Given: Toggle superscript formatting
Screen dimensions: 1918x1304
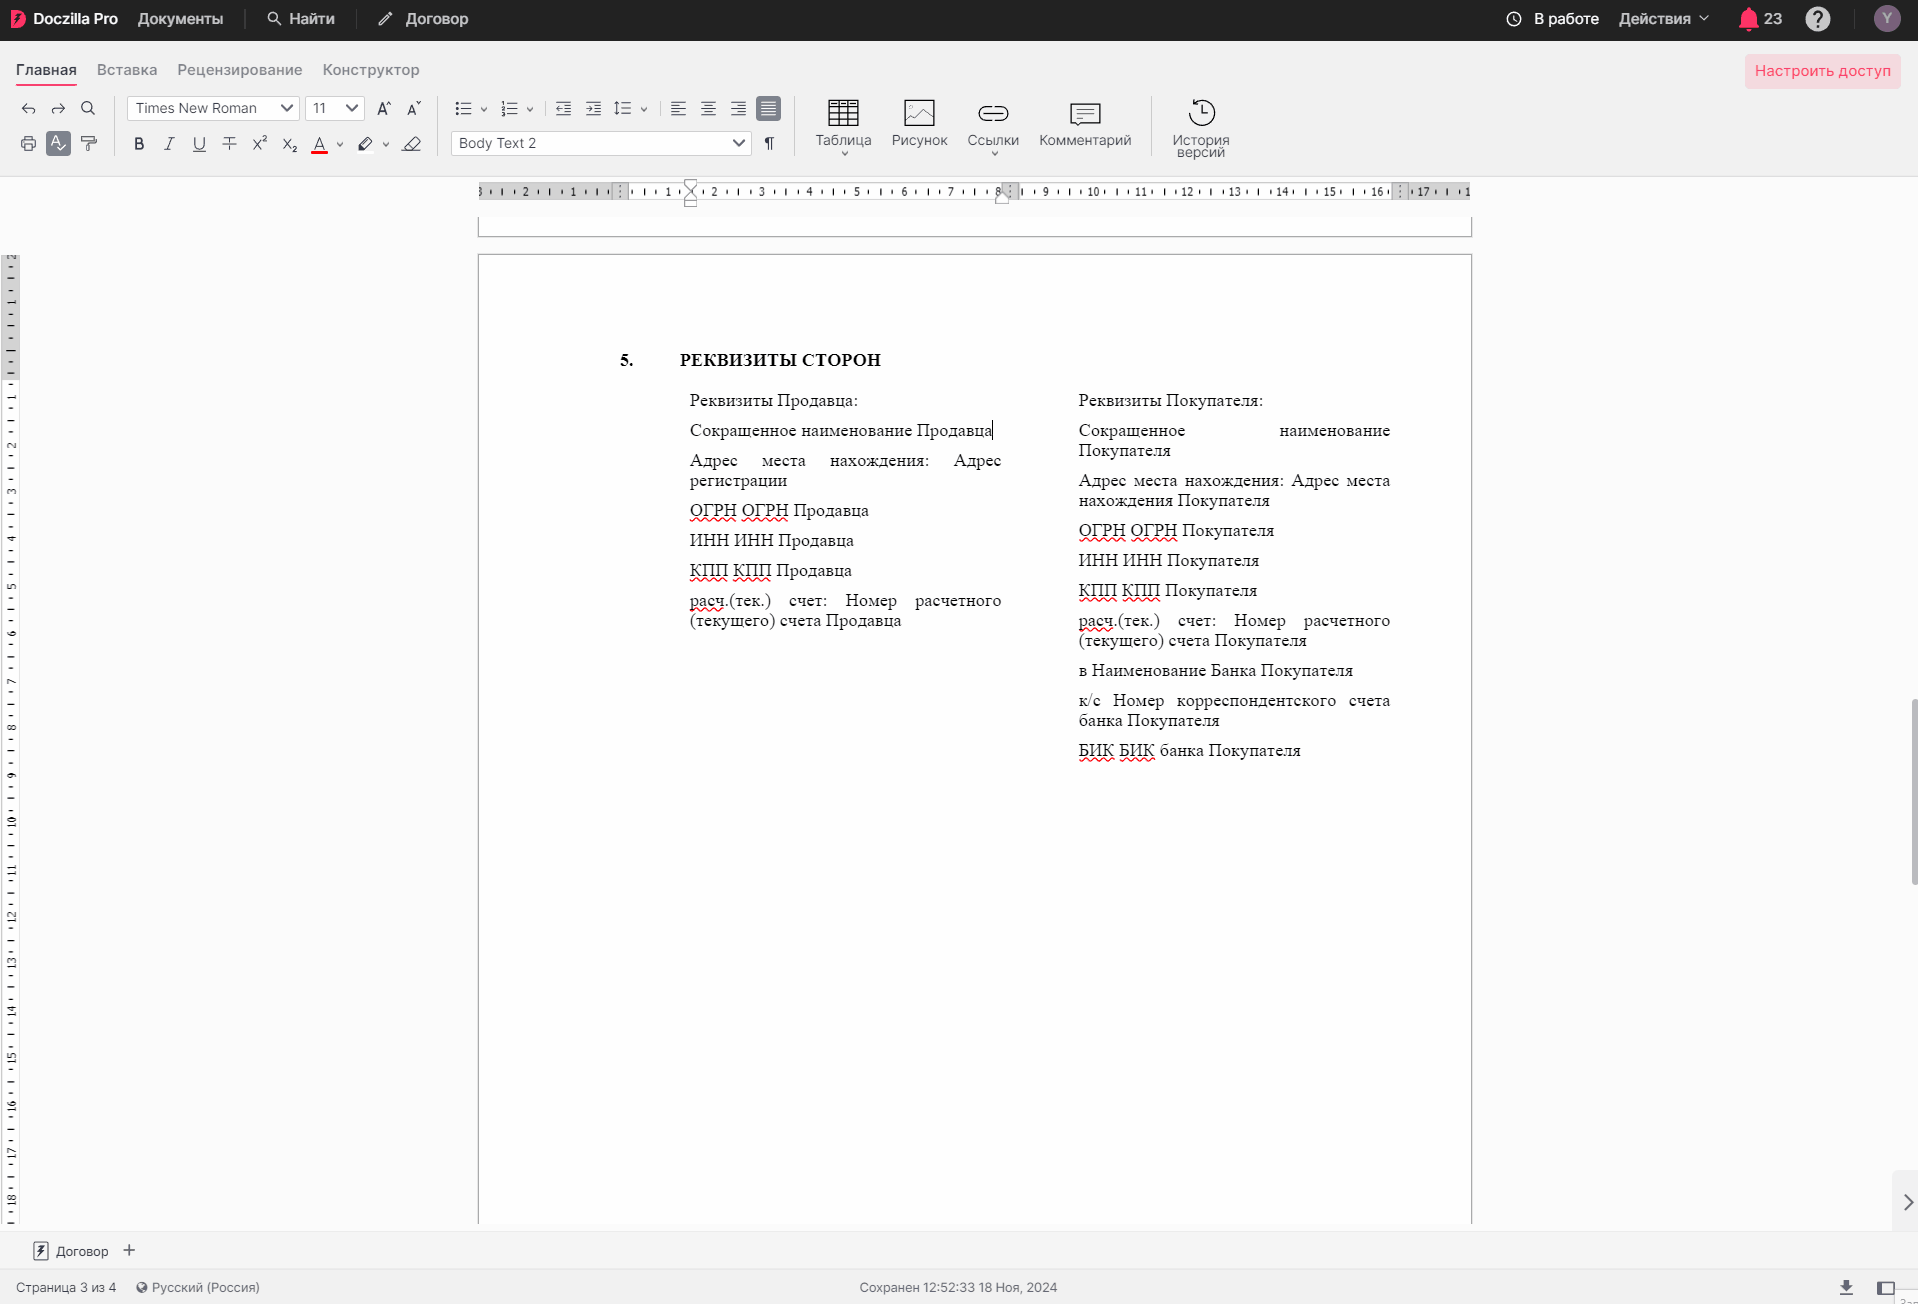Looking at the screenshot, I should point(259,144).
